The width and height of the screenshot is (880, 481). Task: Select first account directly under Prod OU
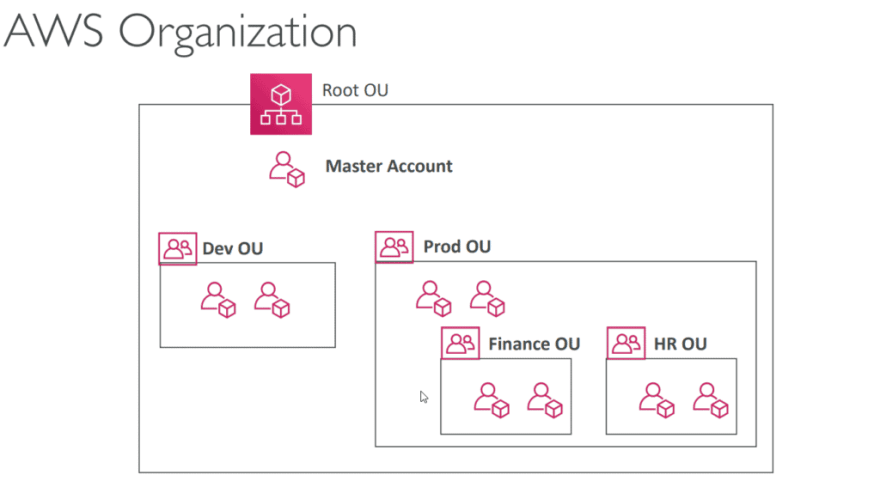[x=434, y=299]
